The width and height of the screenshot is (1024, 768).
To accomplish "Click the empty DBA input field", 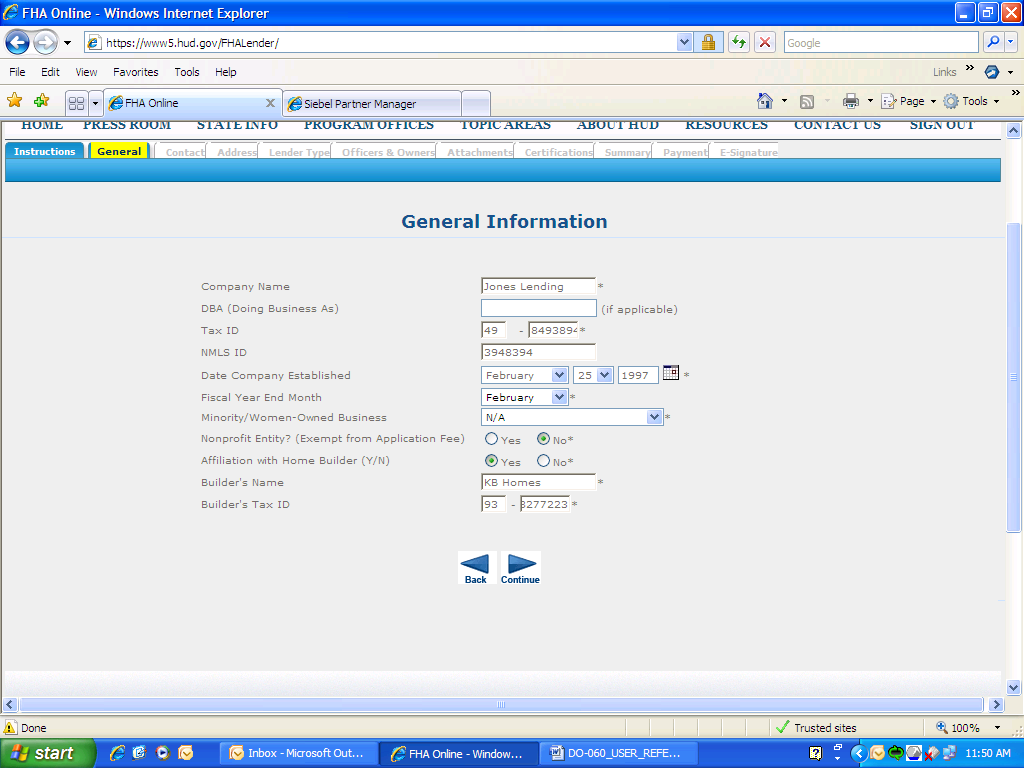I will (x=538, y=308).
